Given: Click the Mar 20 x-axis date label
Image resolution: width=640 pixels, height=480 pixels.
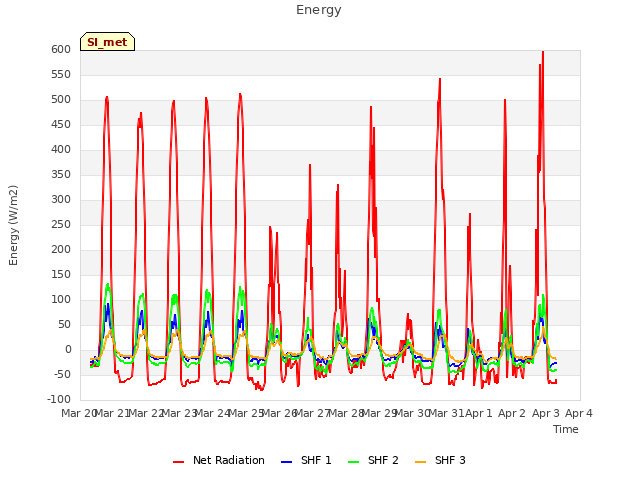Looking at the screenshot, I should 79,413.
